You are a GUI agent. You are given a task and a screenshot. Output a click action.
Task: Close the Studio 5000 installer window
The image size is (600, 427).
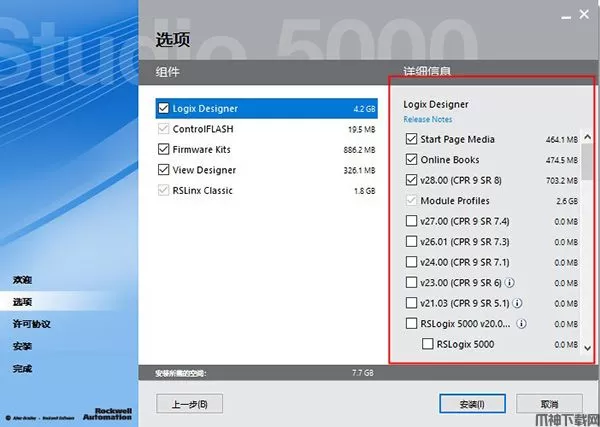click(x=584, y=15)
